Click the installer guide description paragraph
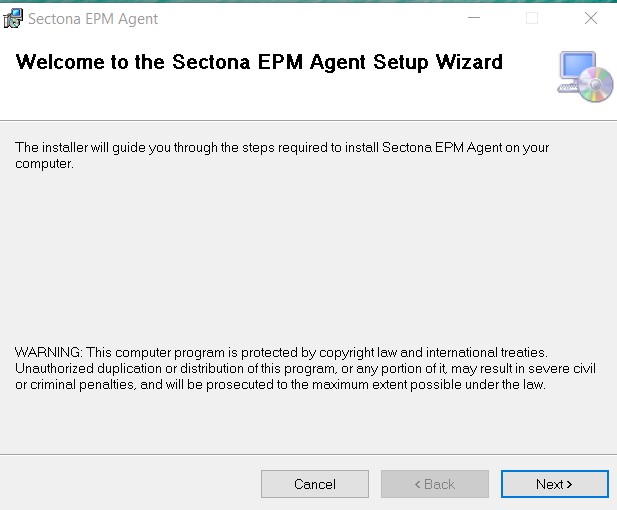Image resolution: width=617 pixels, height=510 pixels. 282,155
